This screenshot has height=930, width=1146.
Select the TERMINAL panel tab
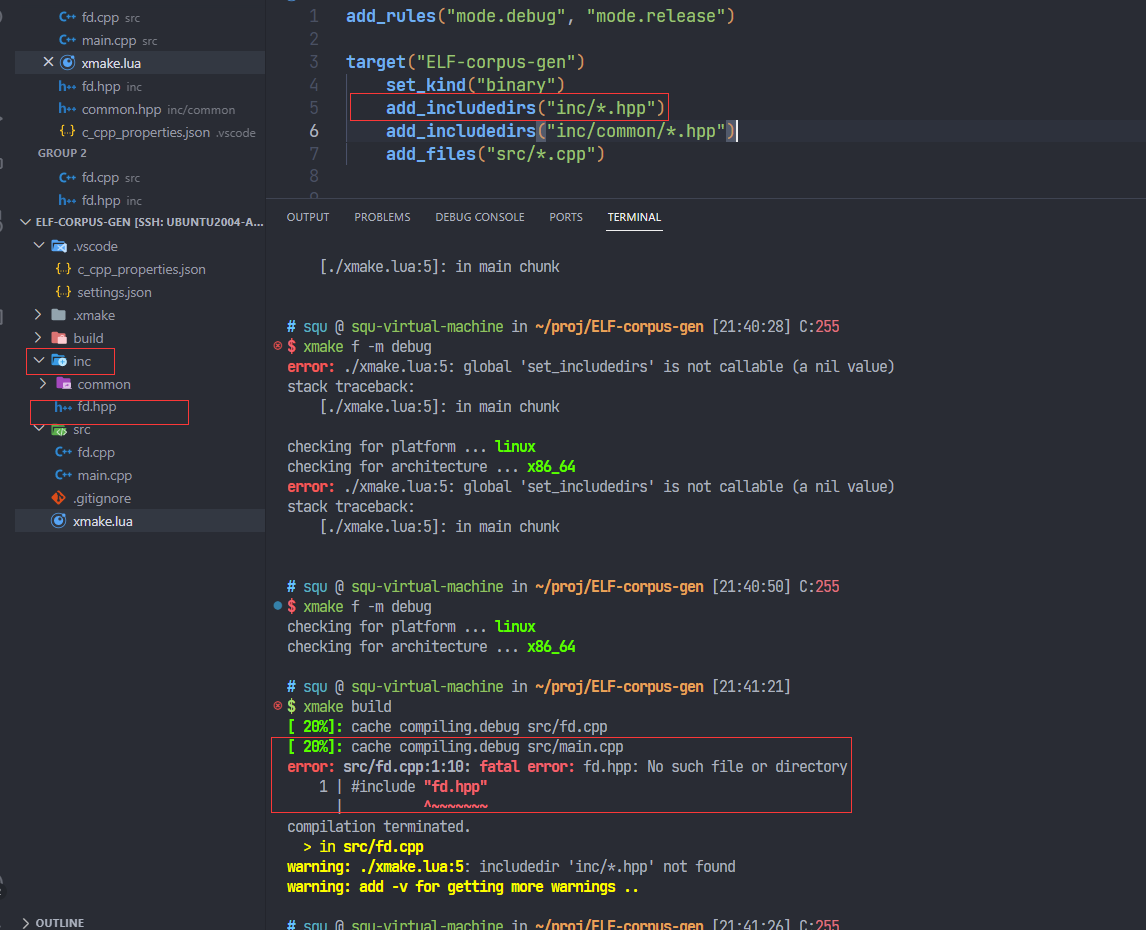click(634, 217)
